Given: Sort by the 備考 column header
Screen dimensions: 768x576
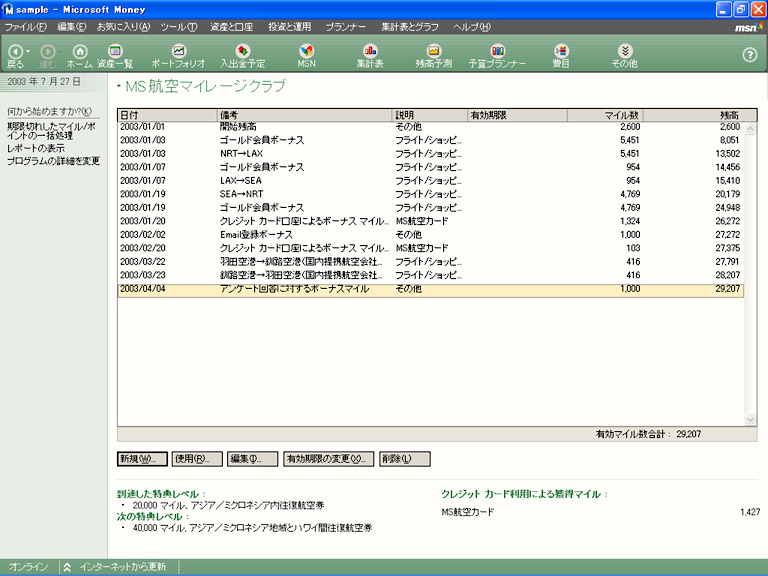Looking at the screenshot, I should click(x=305, y=115).
